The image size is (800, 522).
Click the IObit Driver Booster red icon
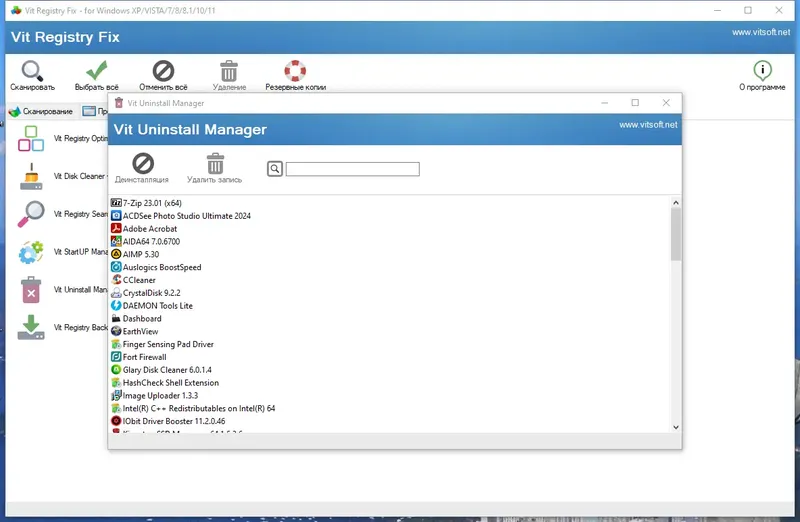point(116,421)
